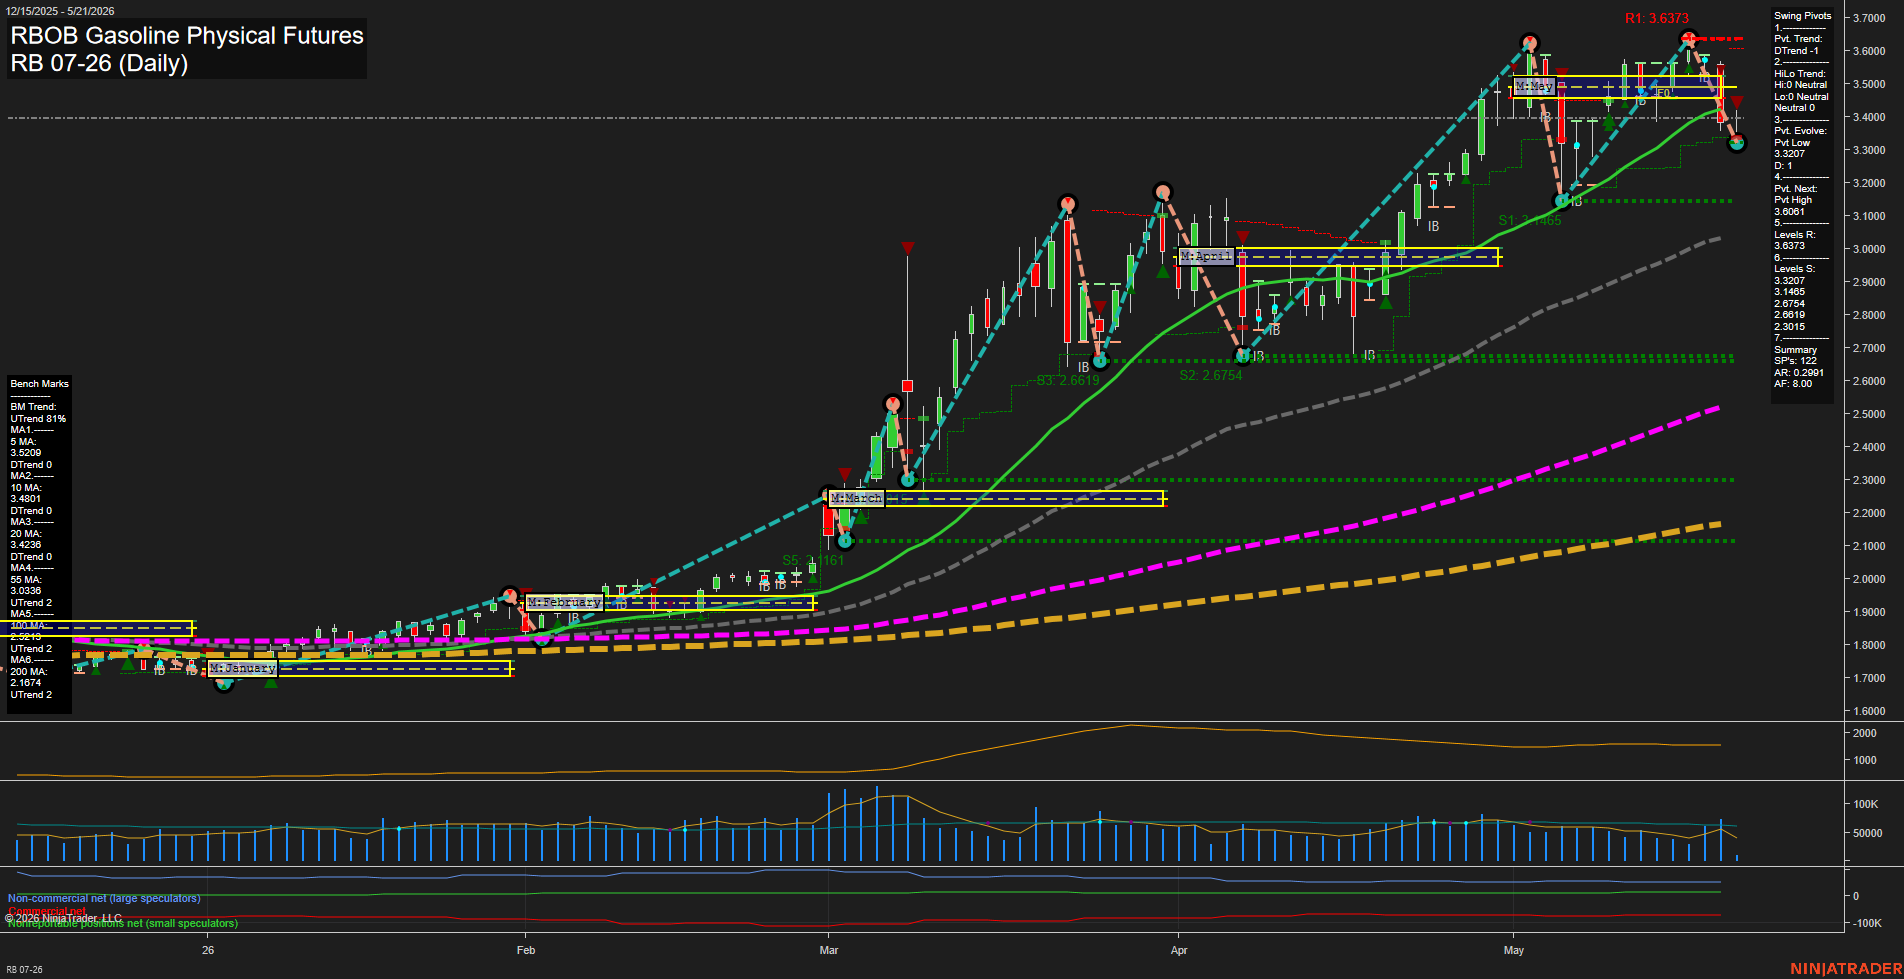This screenshot has width=1904, height=979.
Task: Click the May date axis label
Action: click(x=1514, y=950)
